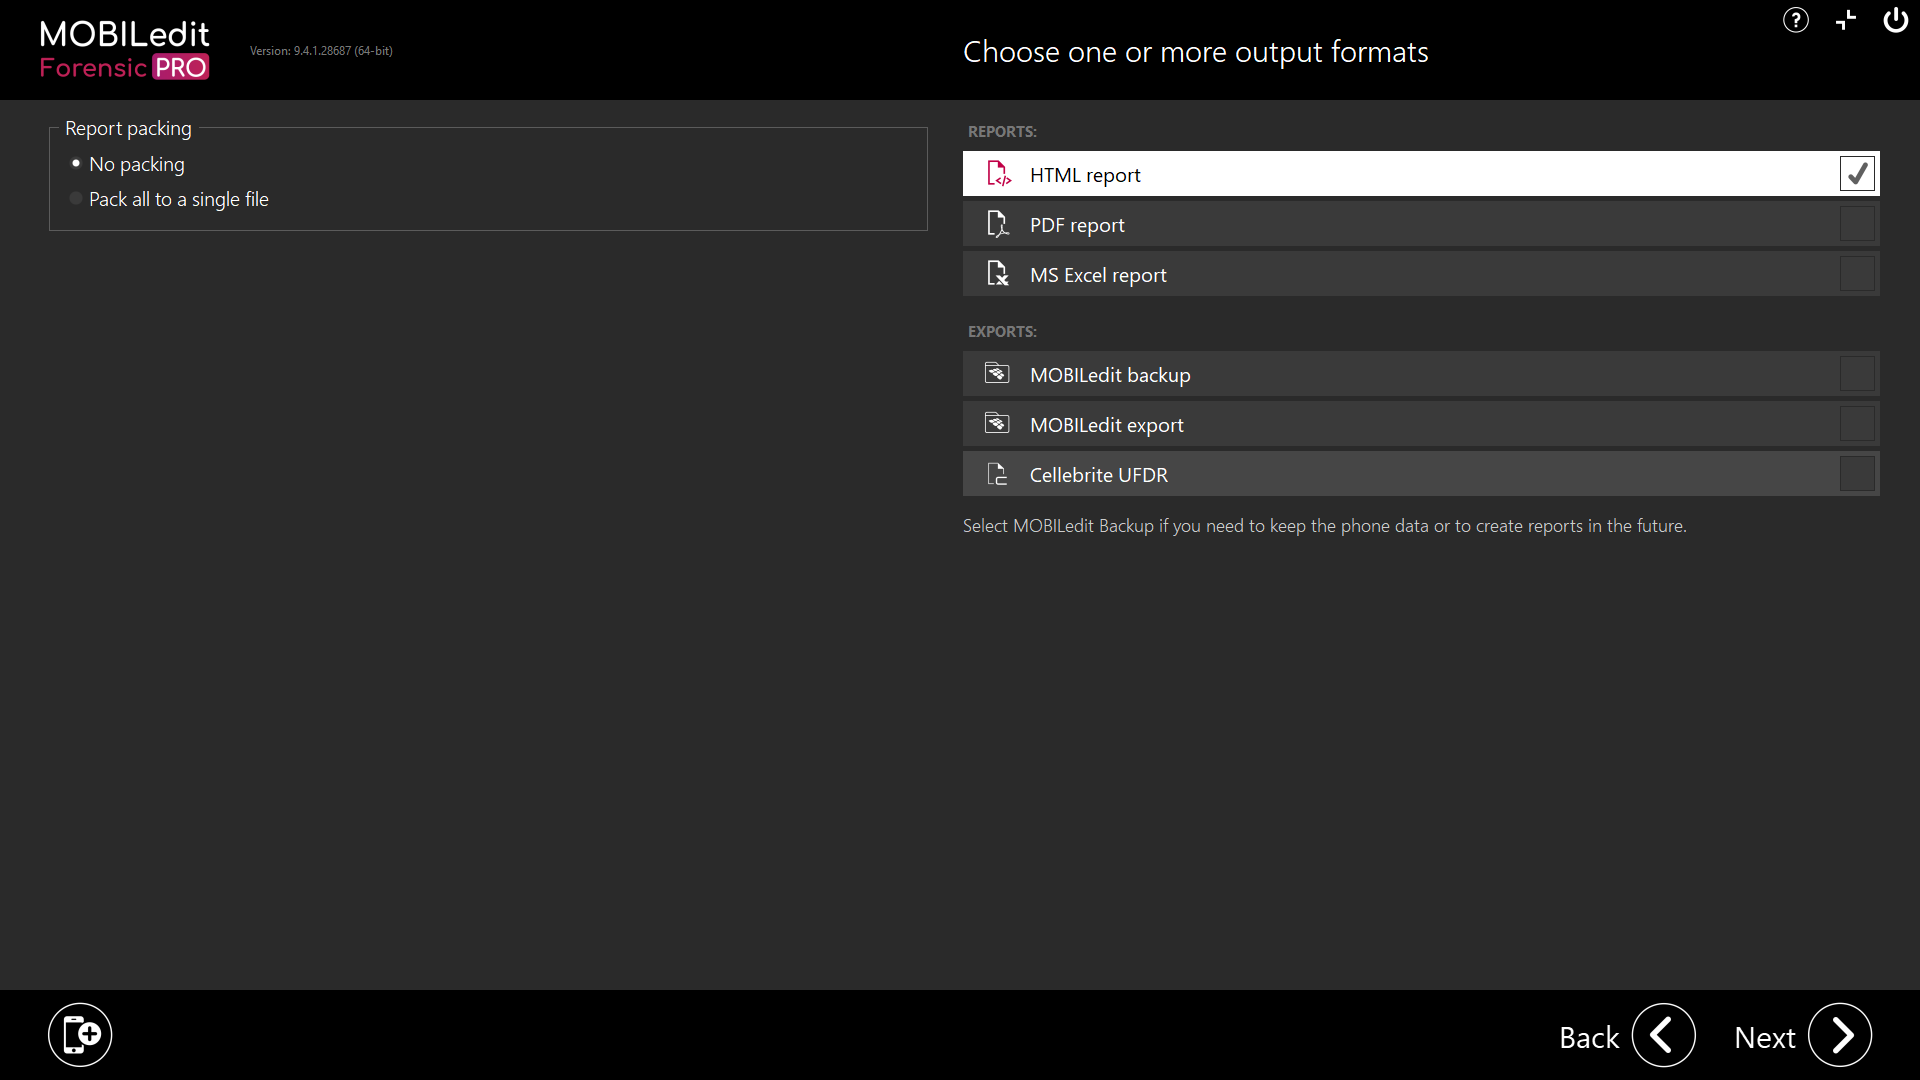The width and height of the screenshot is (1920, 1080).
Task: Click the MOBILedit Forensic PRO logo
Action: [124, 50]
